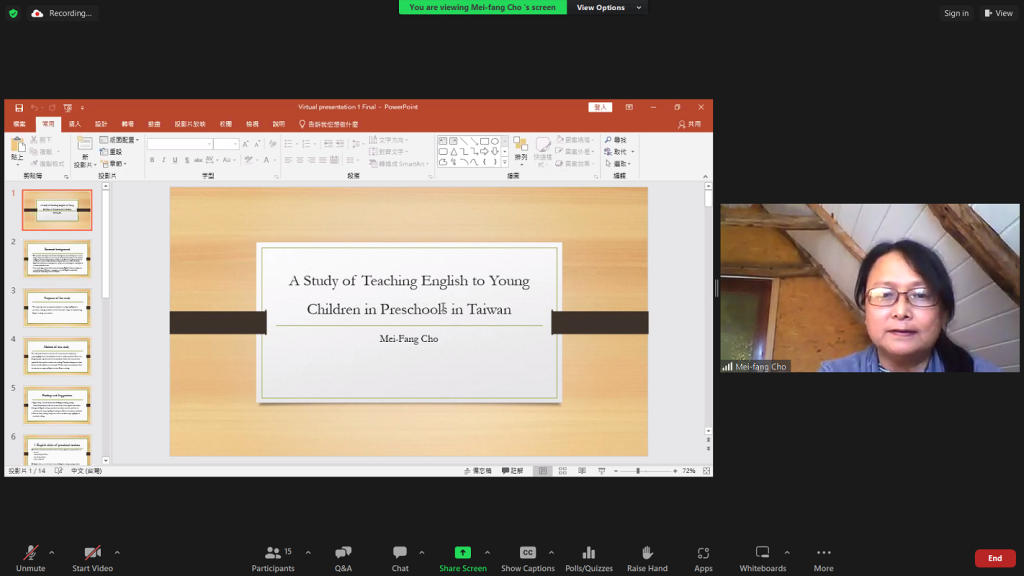Expand the View Options dropdown

click(606, 8)
